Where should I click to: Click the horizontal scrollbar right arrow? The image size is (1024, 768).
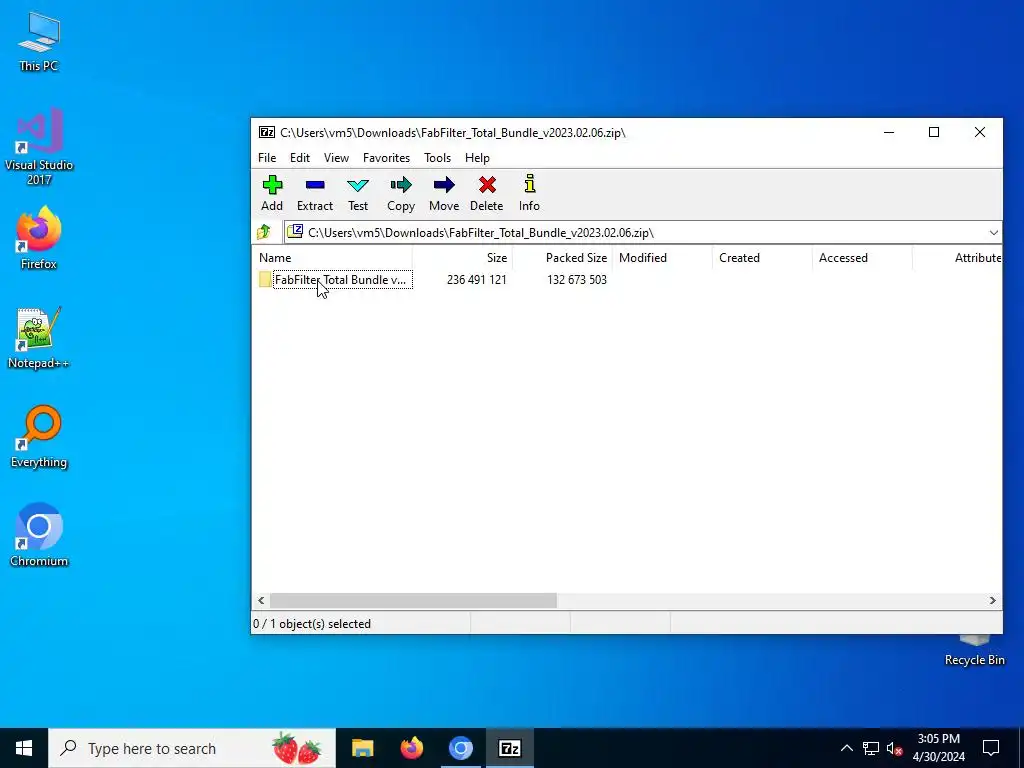(993, 600)
